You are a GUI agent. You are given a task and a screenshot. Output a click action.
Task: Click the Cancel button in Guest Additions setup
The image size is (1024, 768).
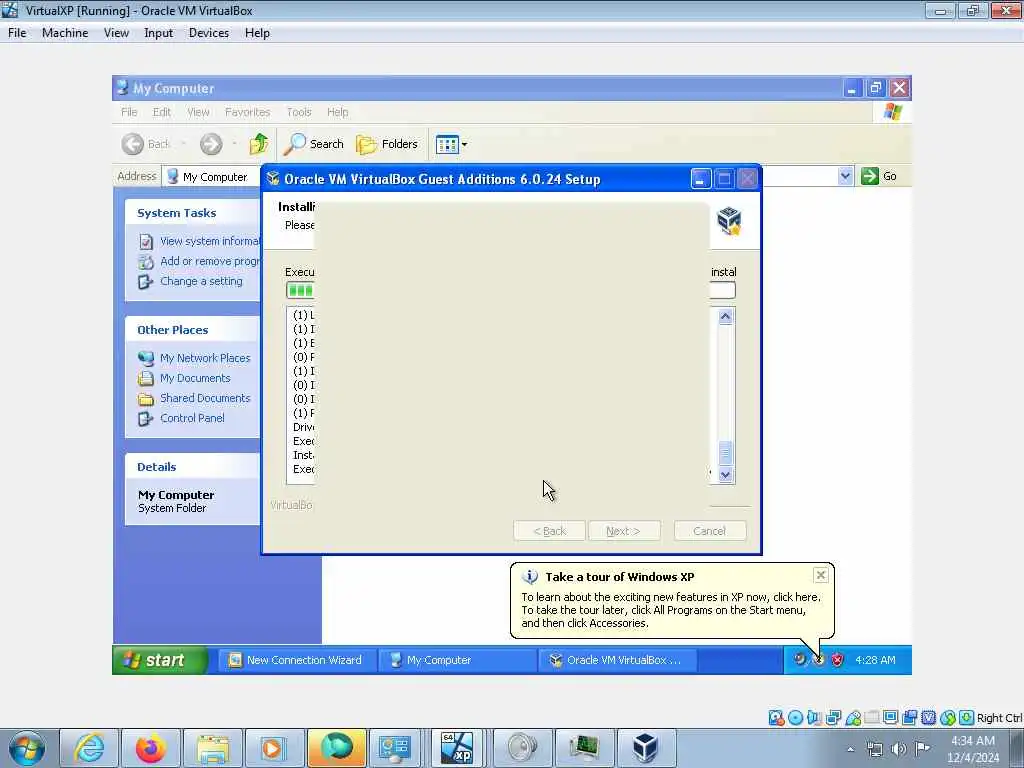(709, 531)
